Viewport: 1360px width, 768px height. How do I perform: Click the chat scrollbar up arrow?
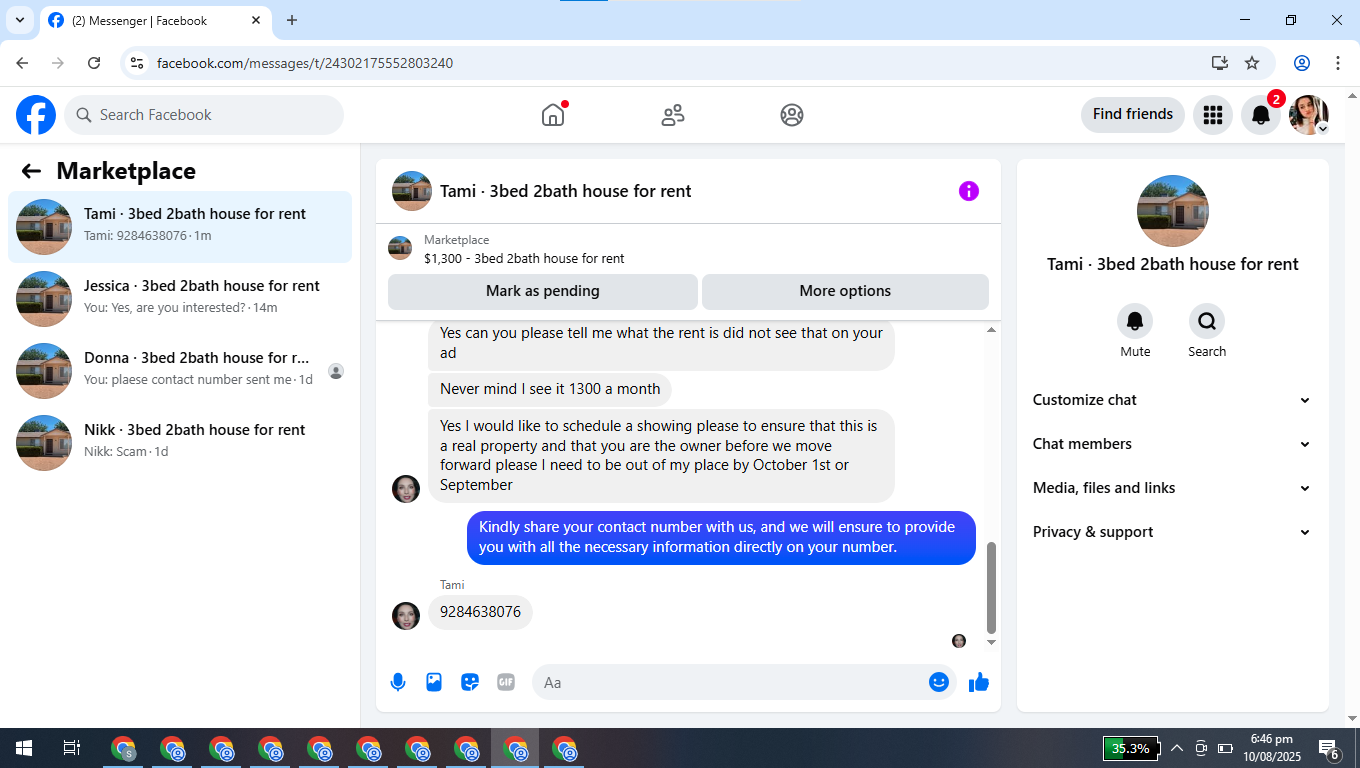[x=992, y=329]
